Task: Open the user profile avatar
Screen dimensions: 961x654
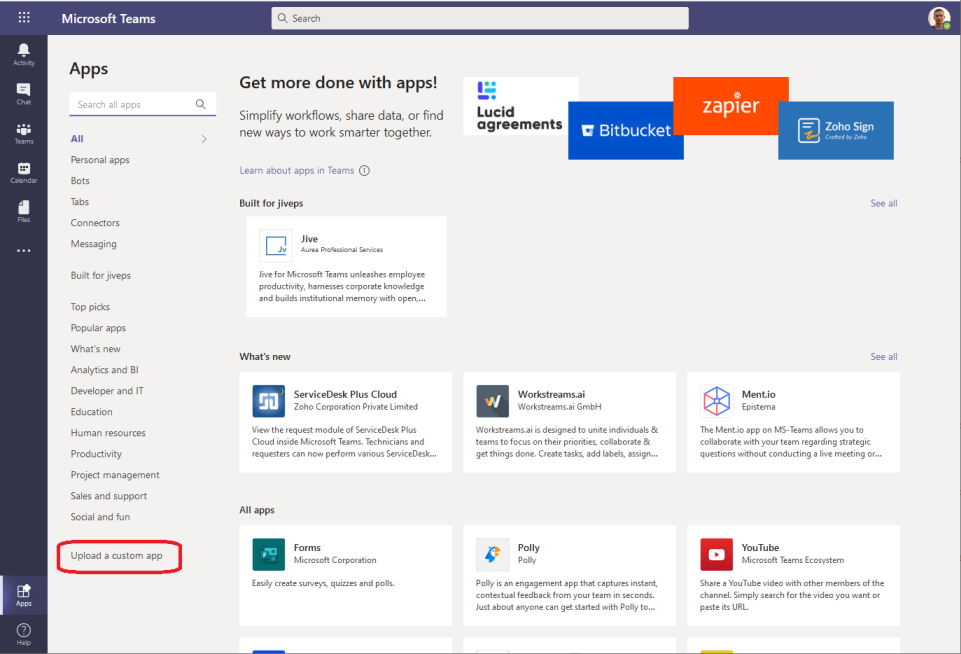Action: (938, 18)
